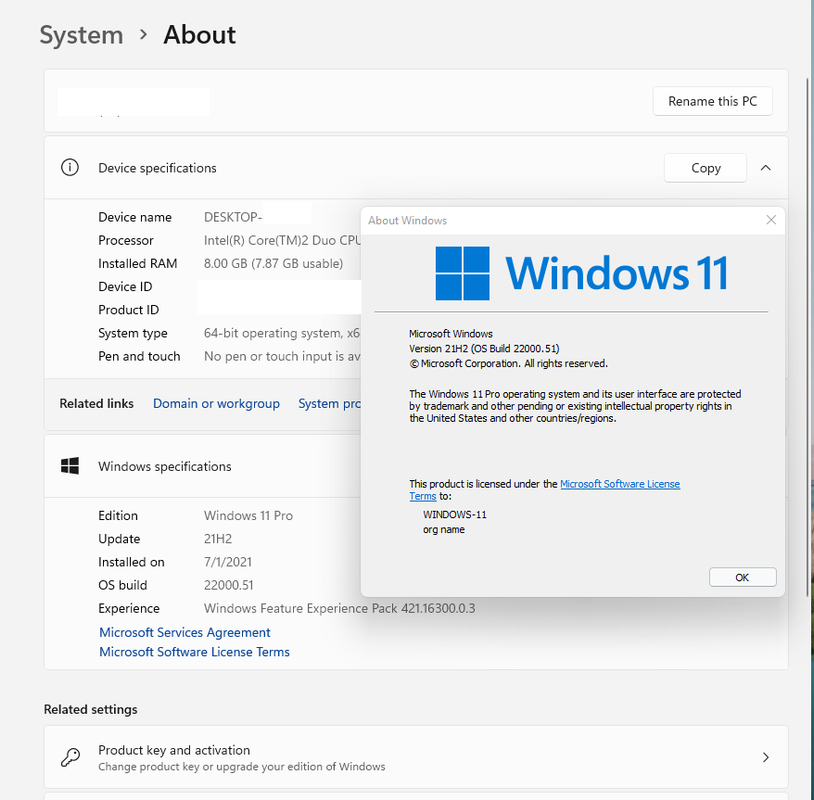Image resolution: width=814 pixels, height=800 pixels.
Task: Click Version 21H2 (OS Build 22000.51) text in dialog
Action: 484,348
